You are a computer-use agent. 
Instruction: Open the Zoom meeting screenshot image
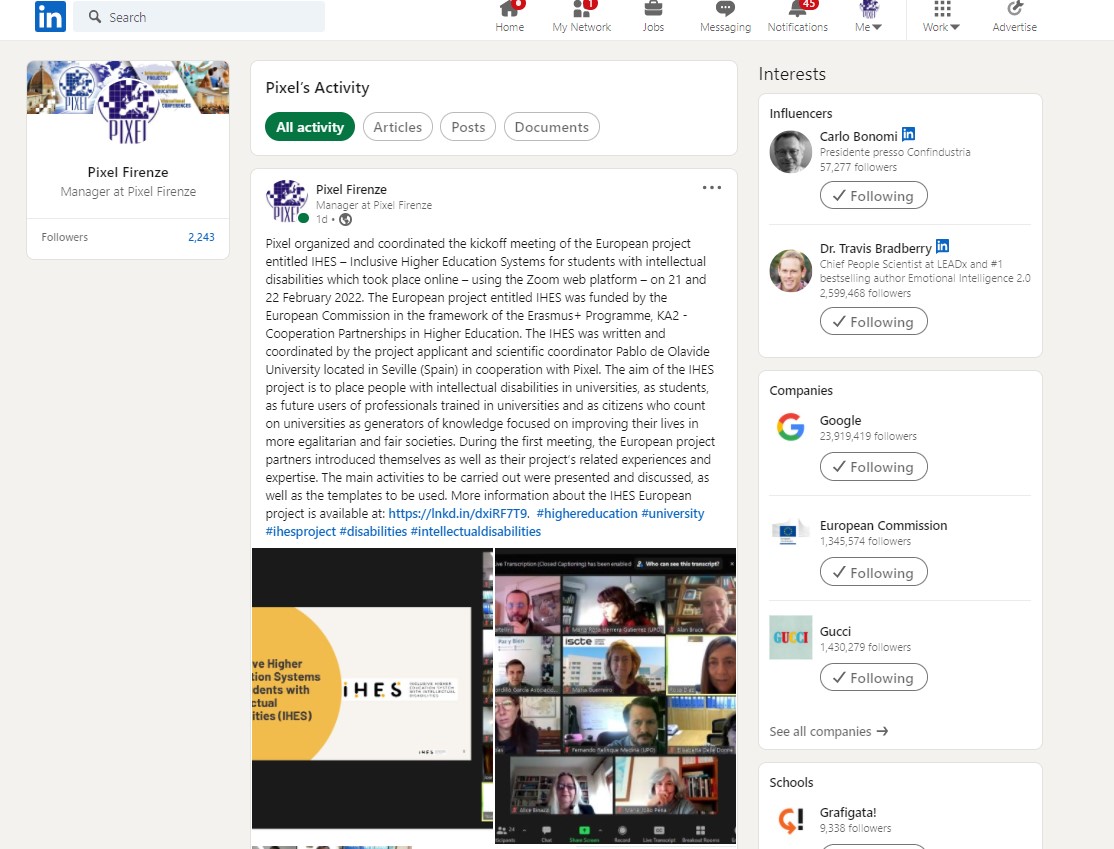[615, 696]
